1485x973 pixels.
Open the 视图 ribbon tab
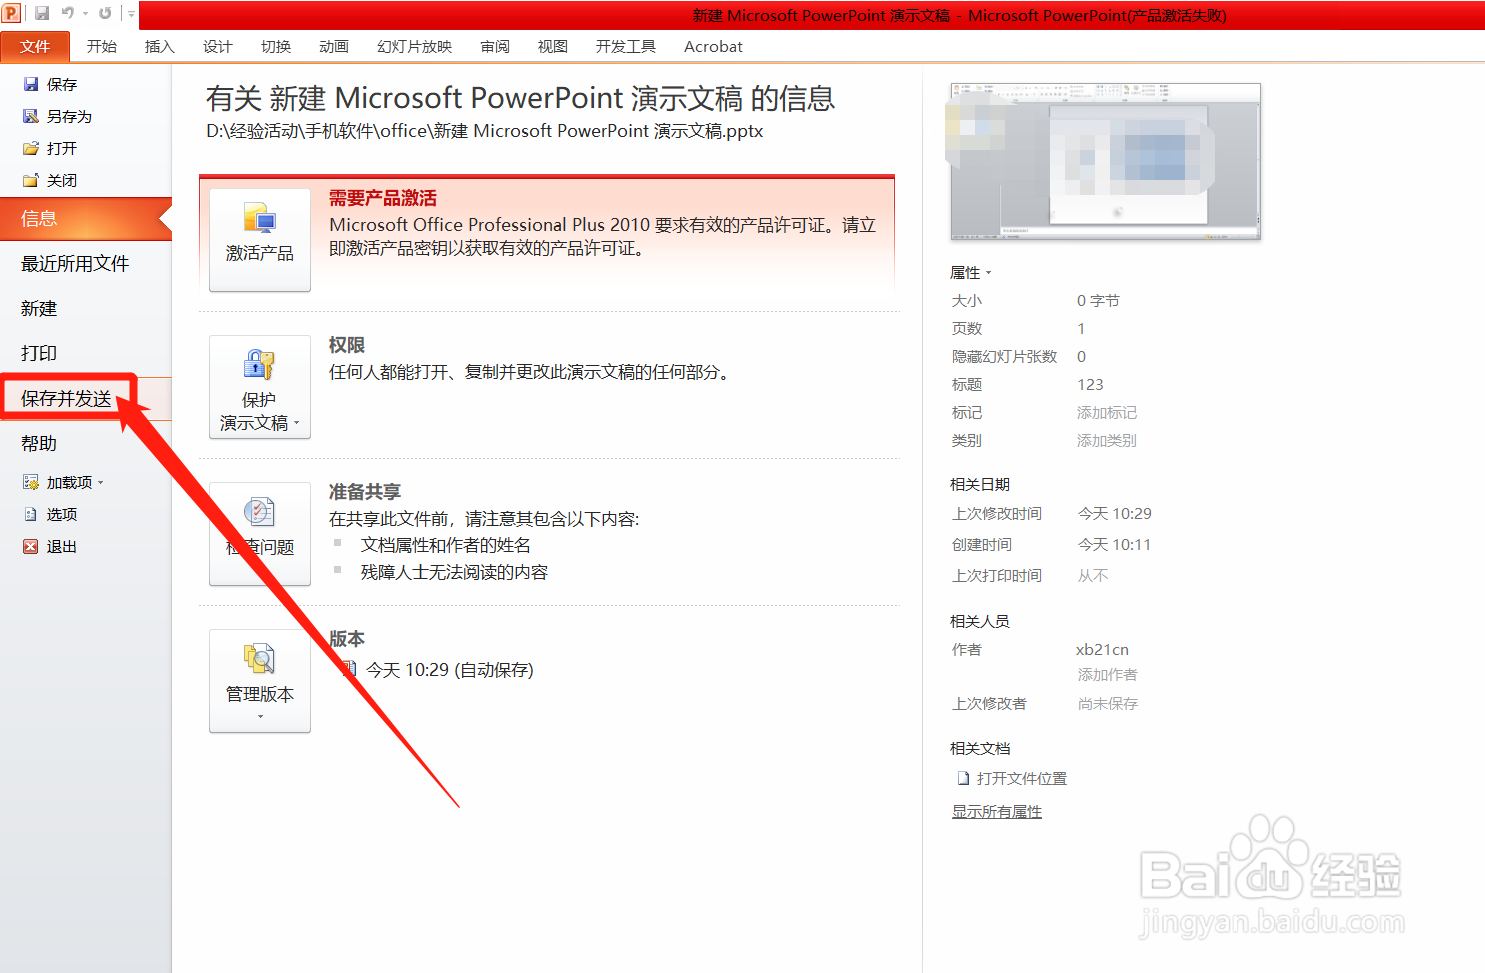(553, 47)
